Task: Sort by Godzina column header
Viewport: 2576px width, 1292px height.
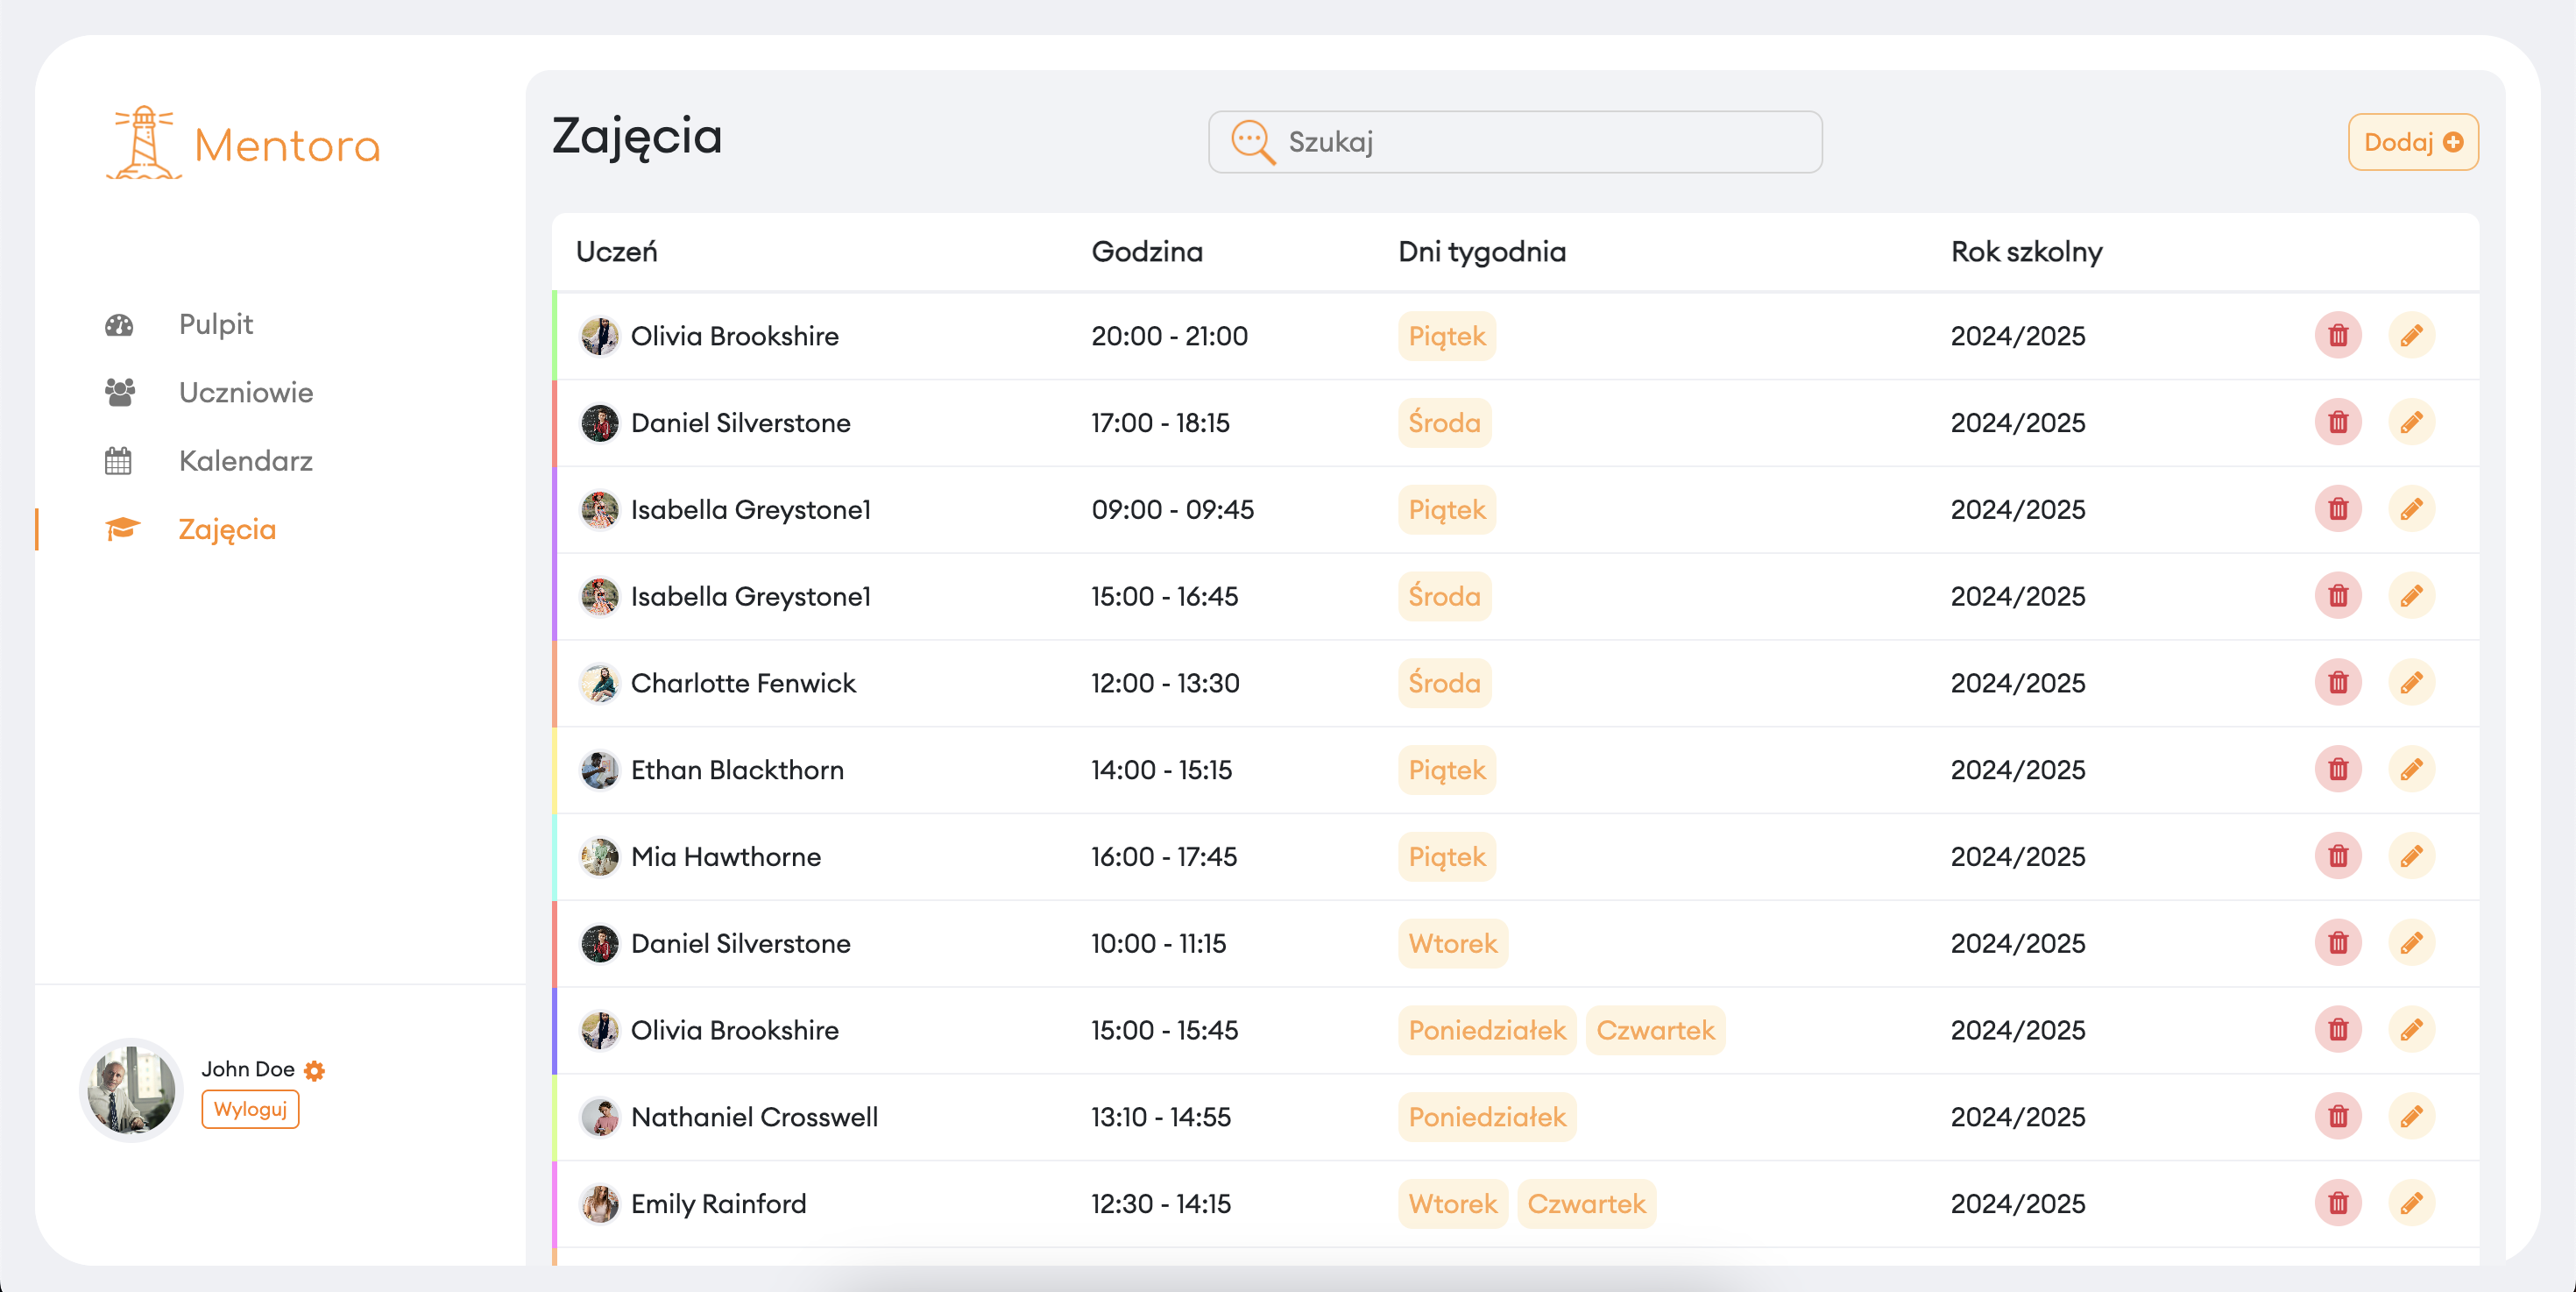Action: click(1146, 252)
